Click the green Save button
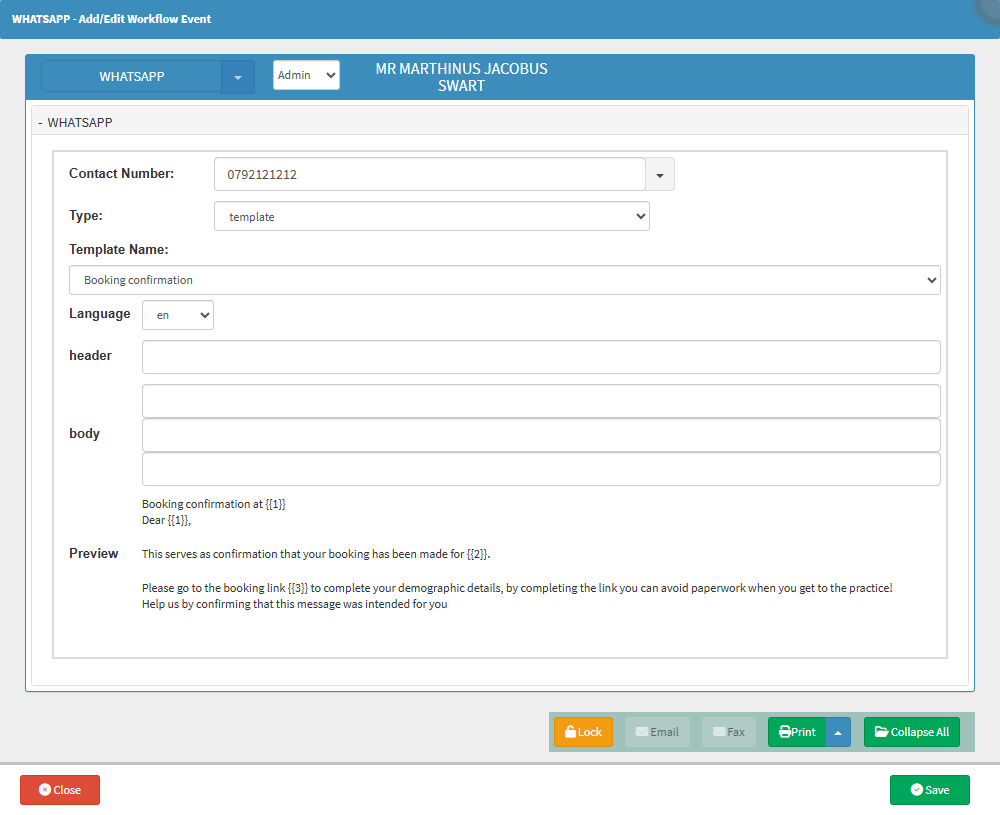The height and width of the screenshot is (815, 1000). tap(929, 790)
